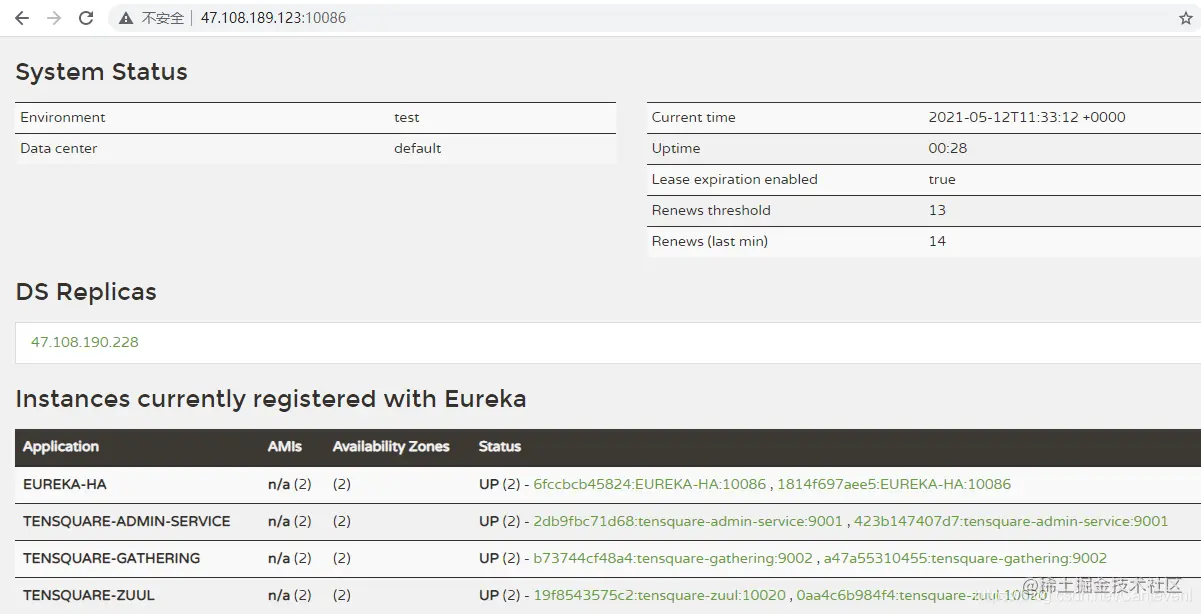Screen dimensions: 1201x614
Task: Select the Current time label
Action: coord(694,117)
